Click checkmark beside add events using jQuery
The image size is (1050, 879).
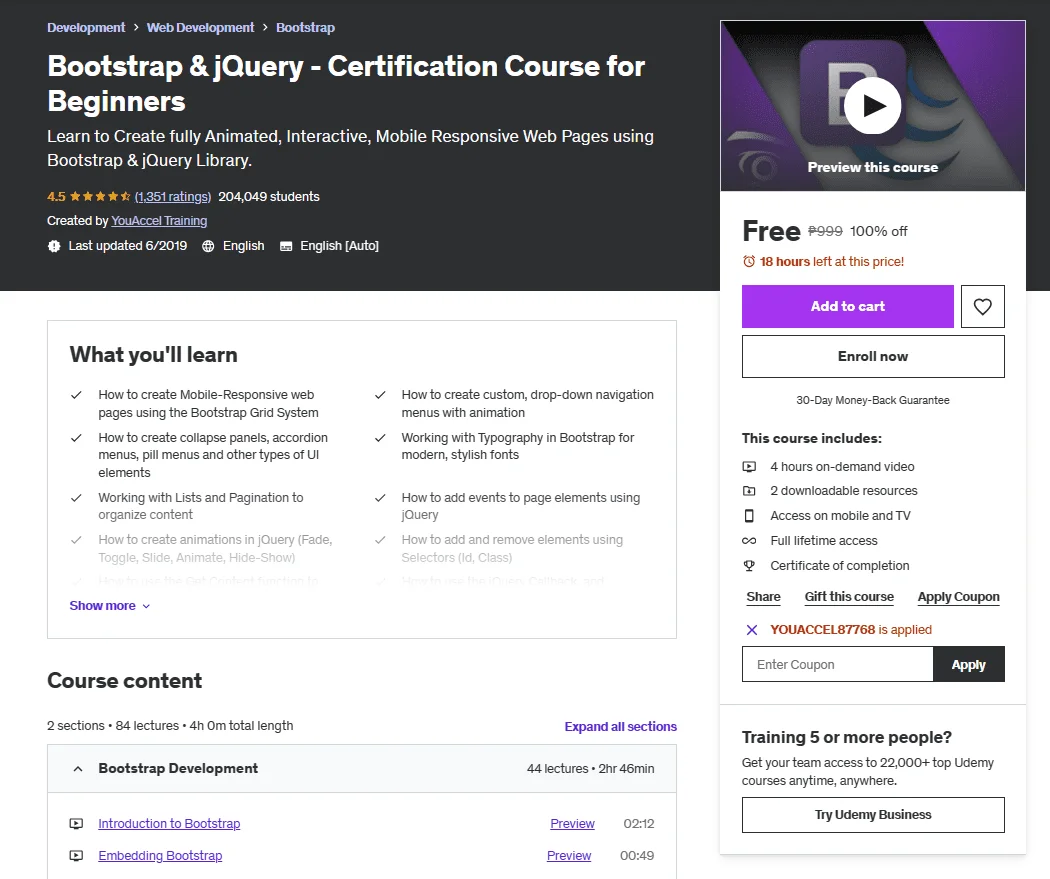[x=380, y=498]
